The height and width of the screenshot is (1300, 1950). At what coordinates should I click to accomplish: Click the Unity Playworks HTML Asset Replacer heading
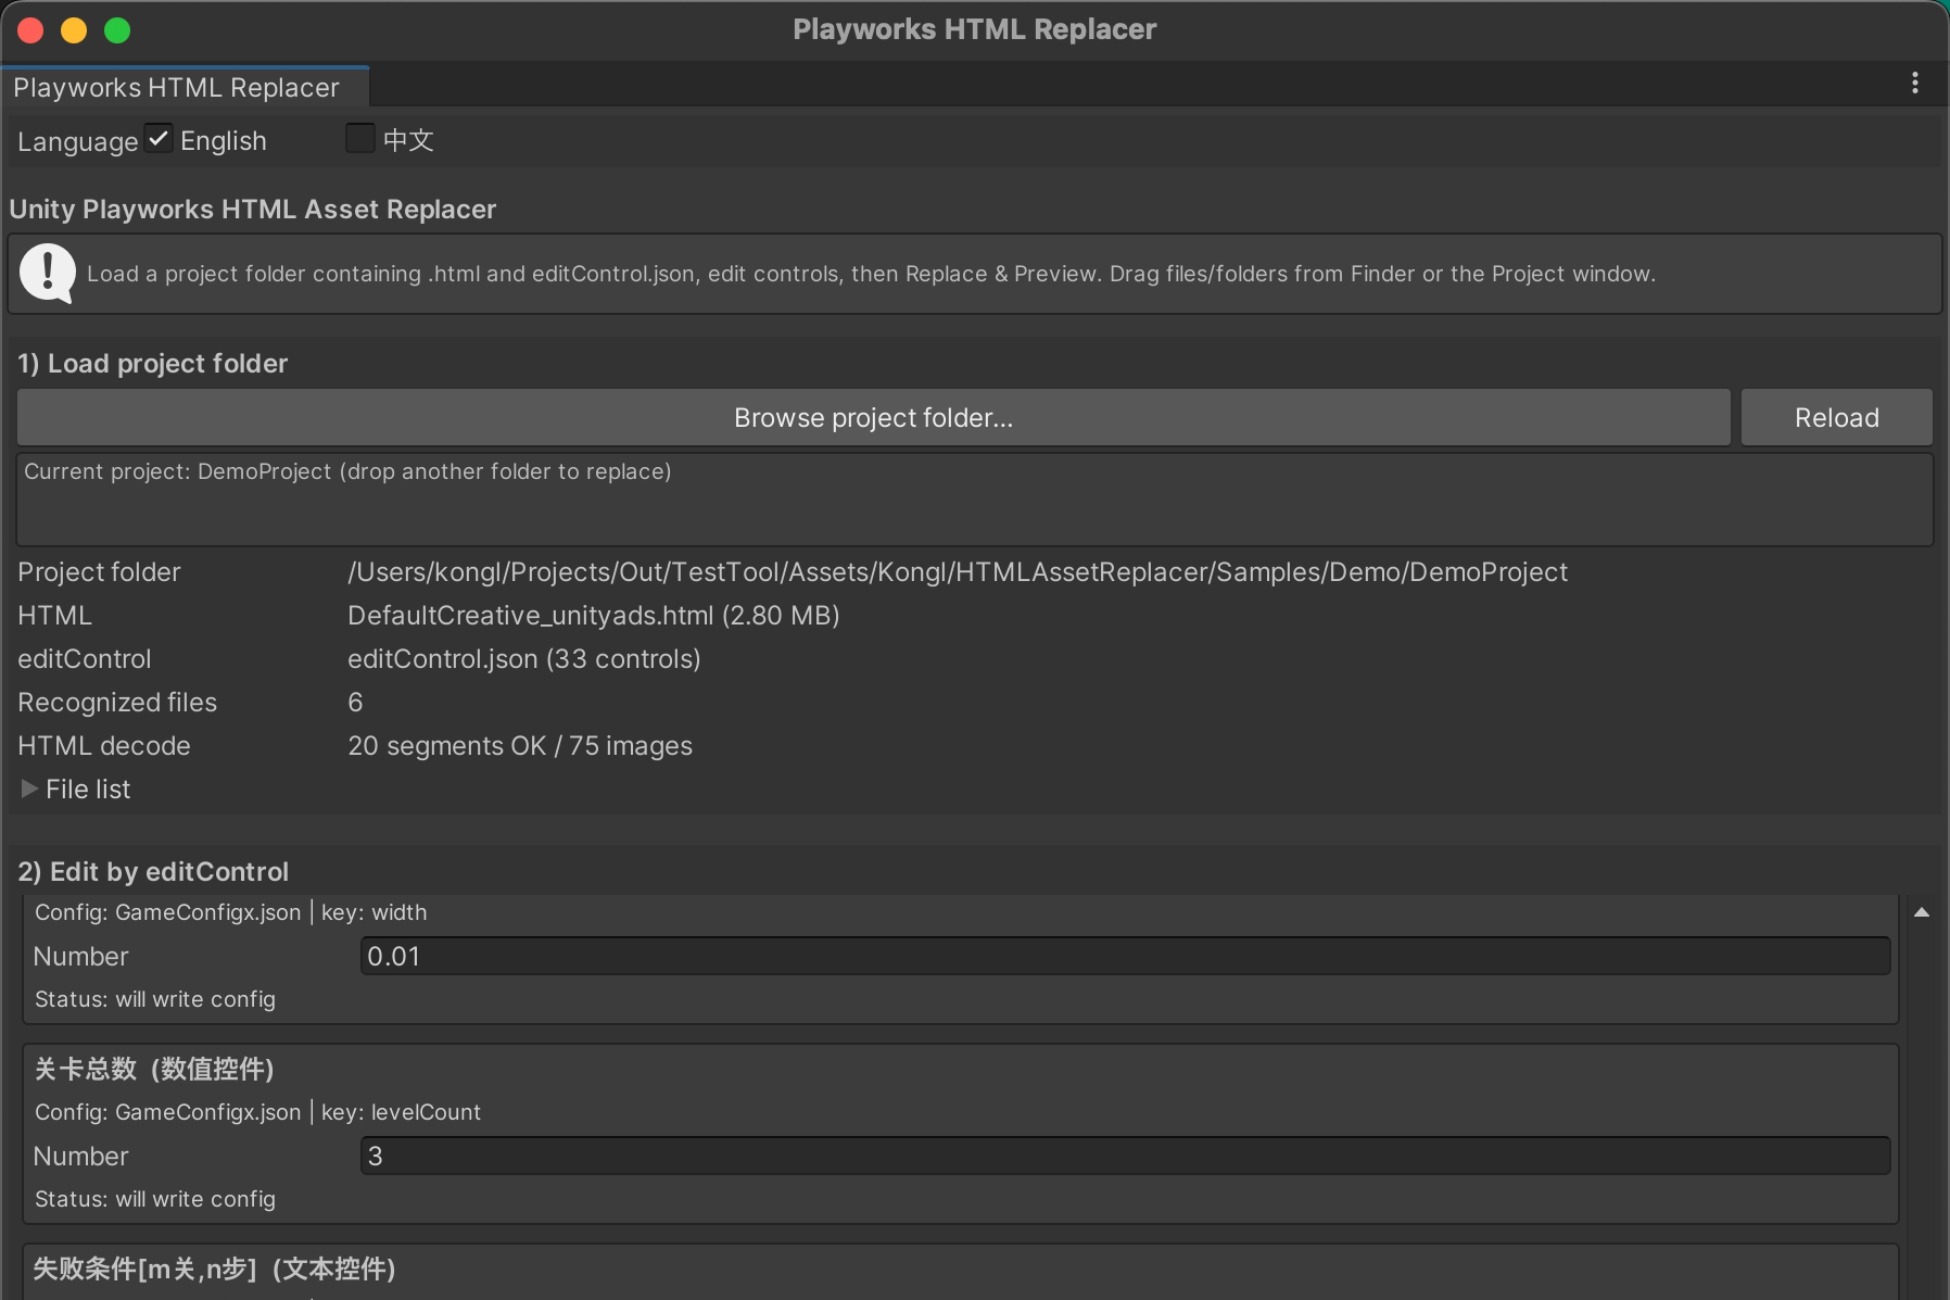click(x=253, y=209)
